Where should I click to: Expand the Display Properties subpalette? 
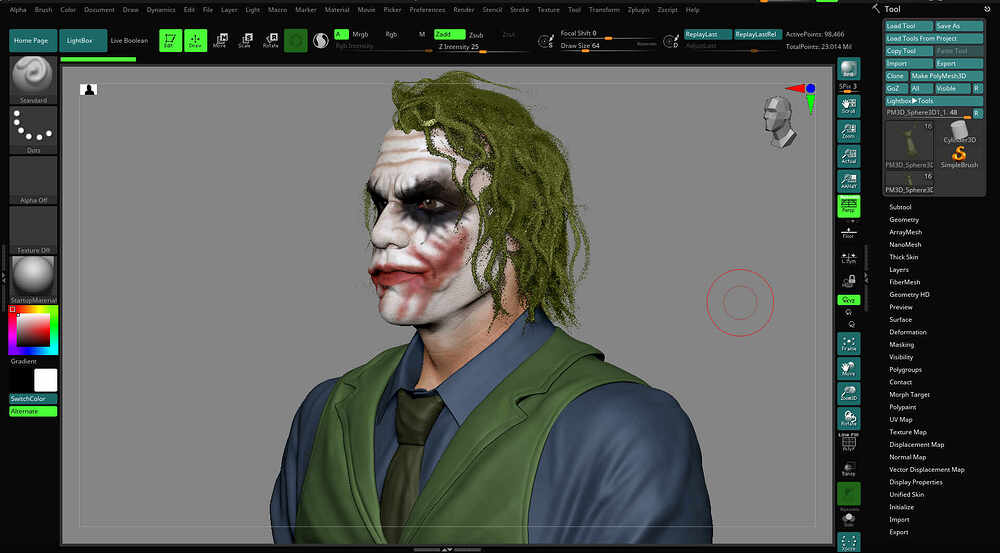[x=915, y=482]
